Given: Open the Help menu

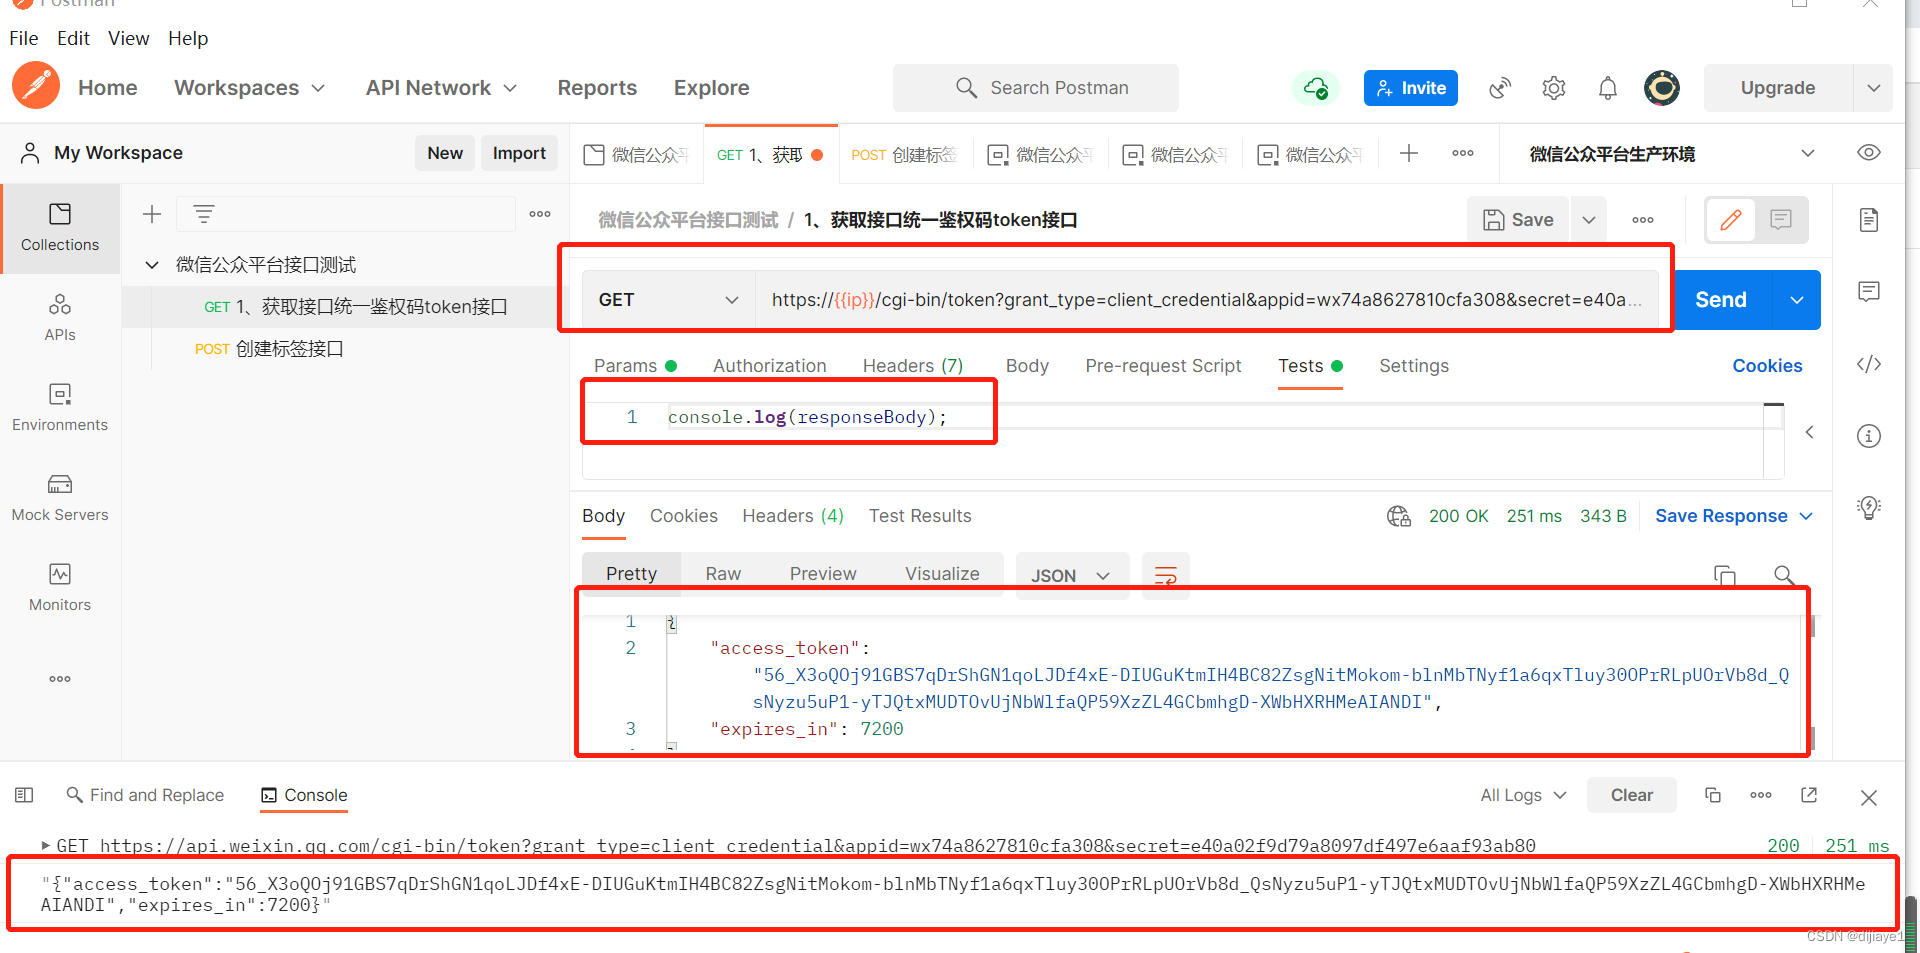Looking at the screenshot, I should 188,38.
